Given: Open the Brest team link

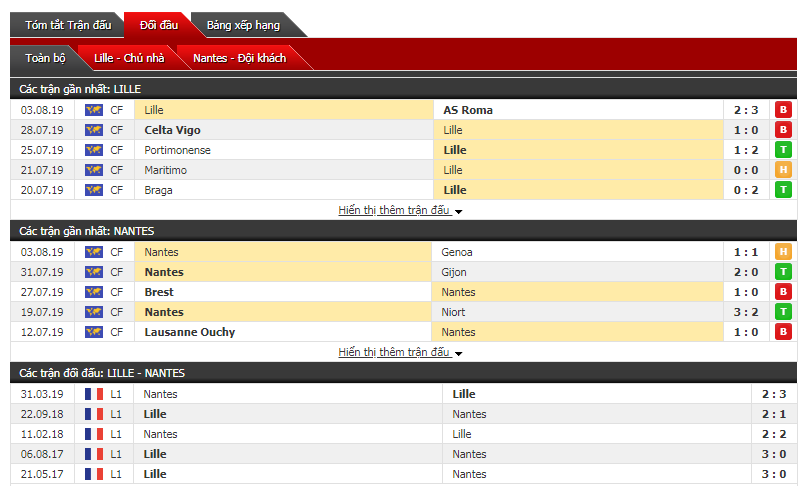Looking at the screenshot, I should coord(159,292).
